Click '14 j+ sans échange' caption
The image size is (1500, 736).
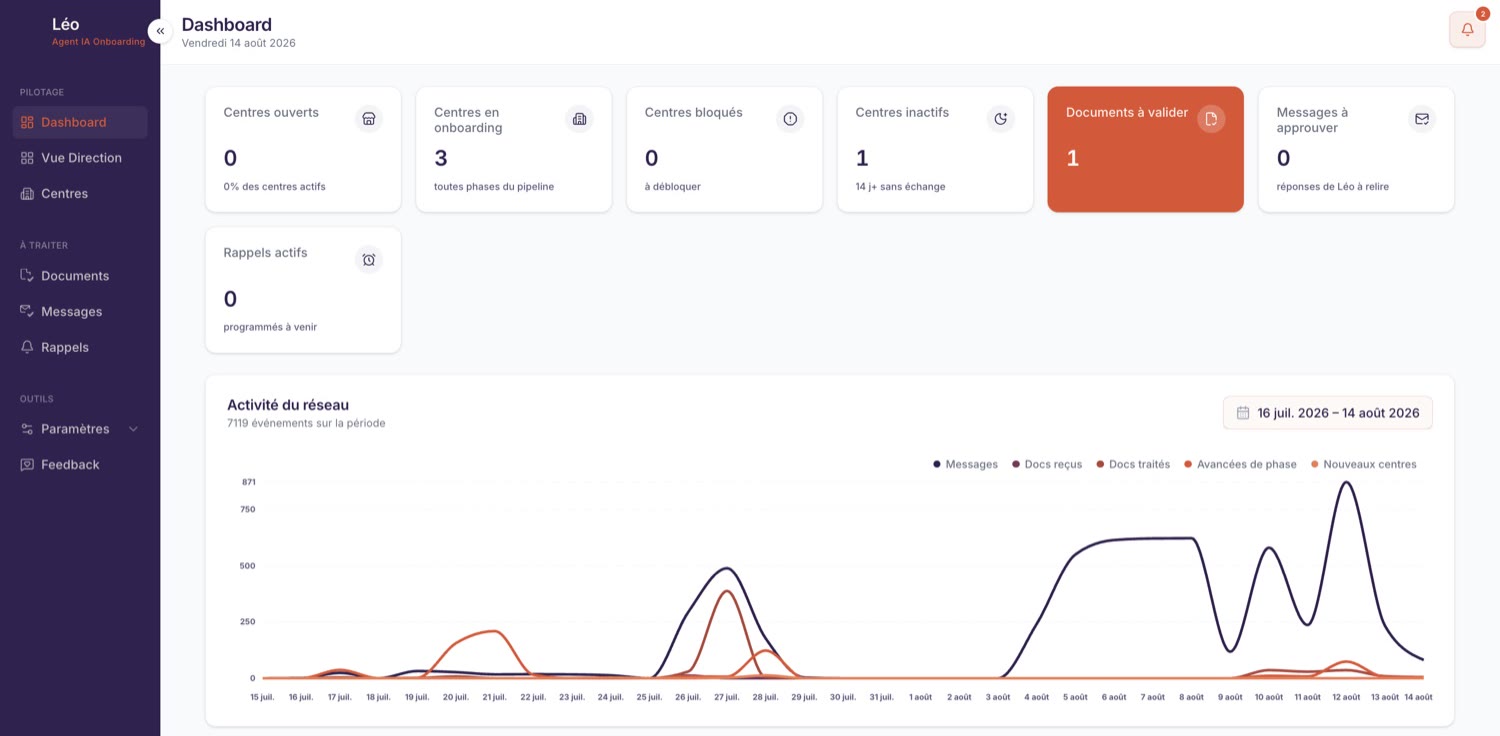pos(900,186)
